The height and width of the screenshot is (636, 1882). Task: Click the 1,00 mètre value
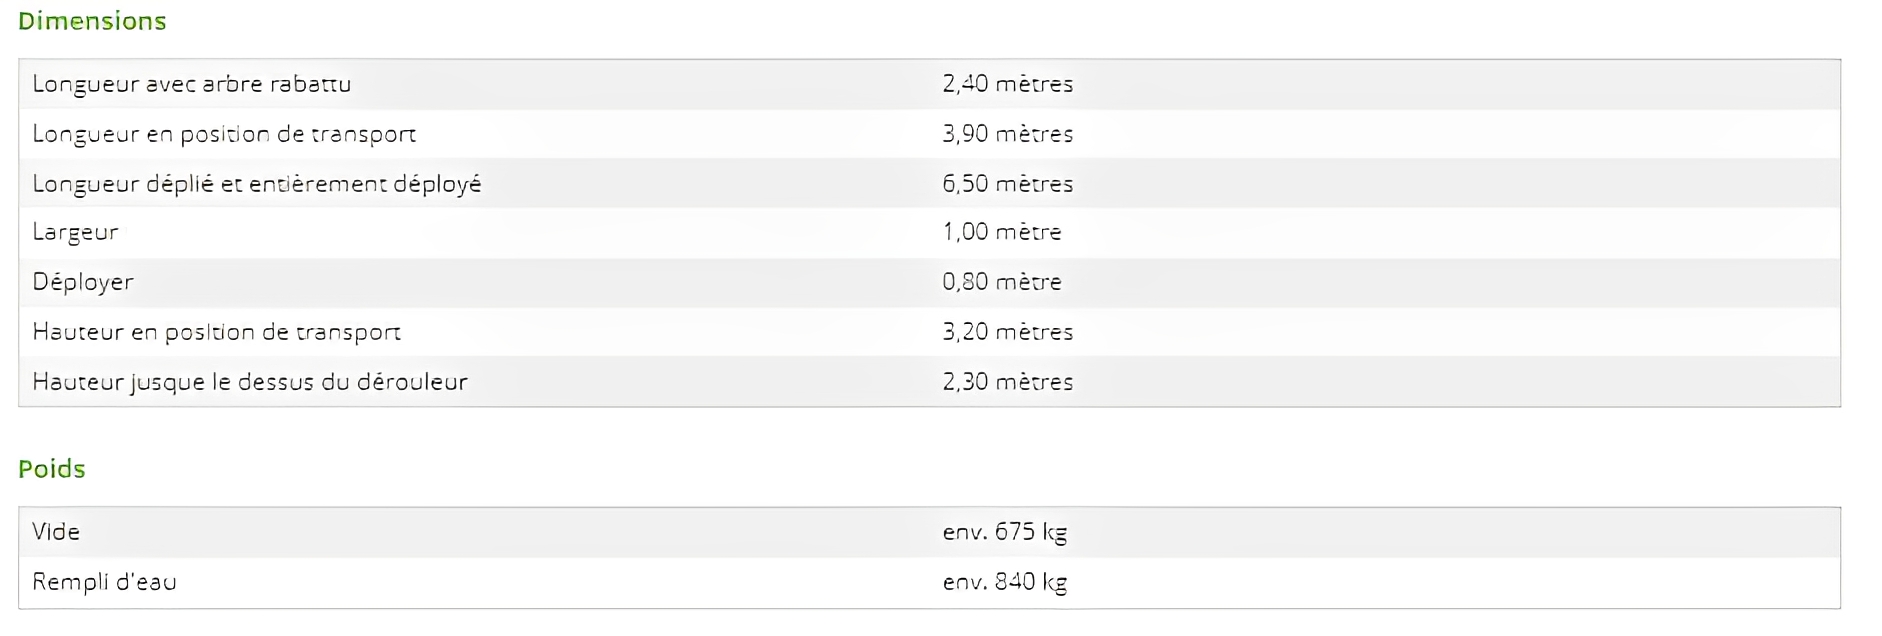tap(1001, 232)
